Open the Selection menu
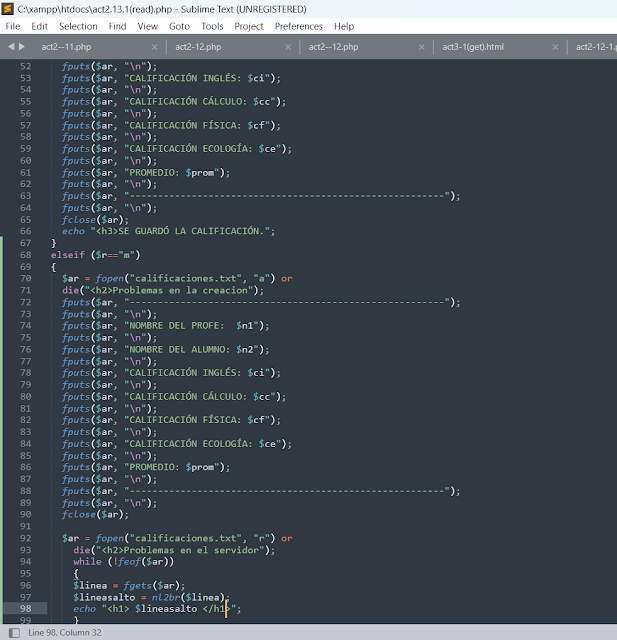Image resolution: width=617 pixels, height=640 pixels. (78, 27)
